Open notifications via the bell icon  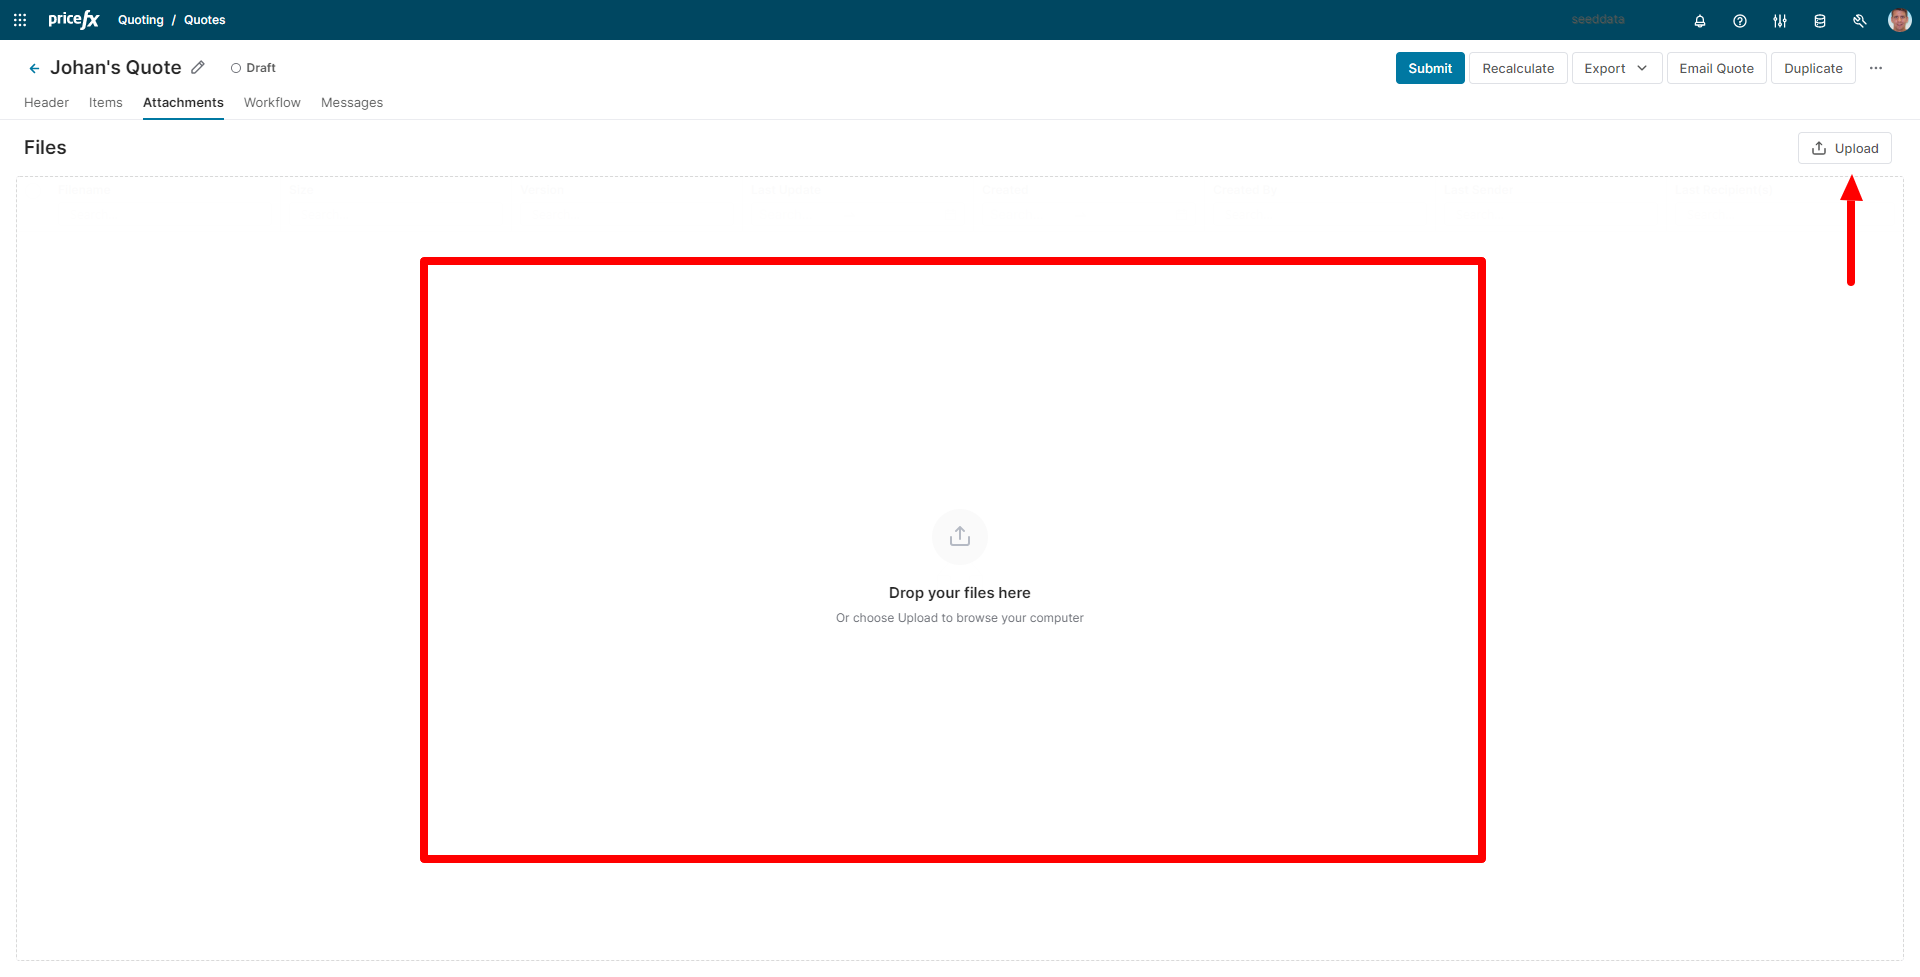(x=1700, y=20)
